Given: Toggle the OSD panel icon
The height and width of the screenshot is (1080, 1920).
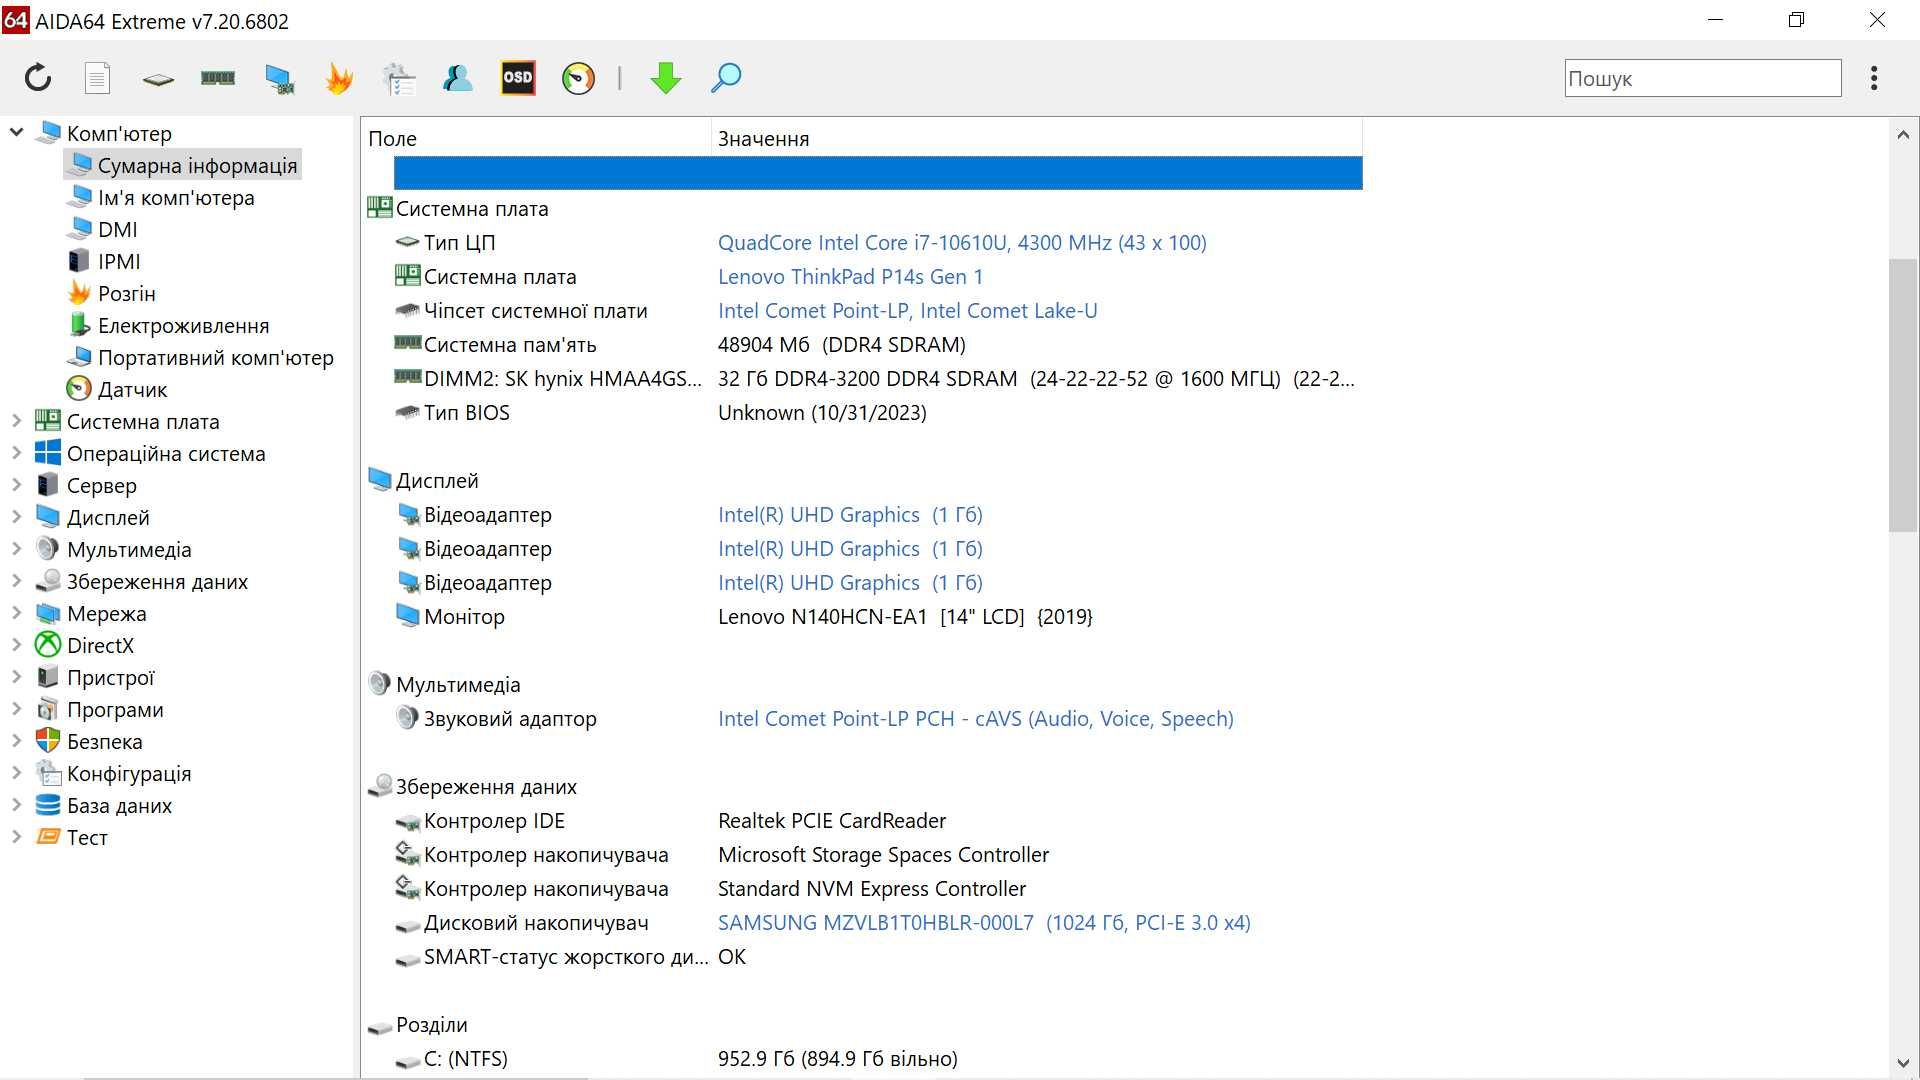Looking at the screenshot, I should [518, 78].
